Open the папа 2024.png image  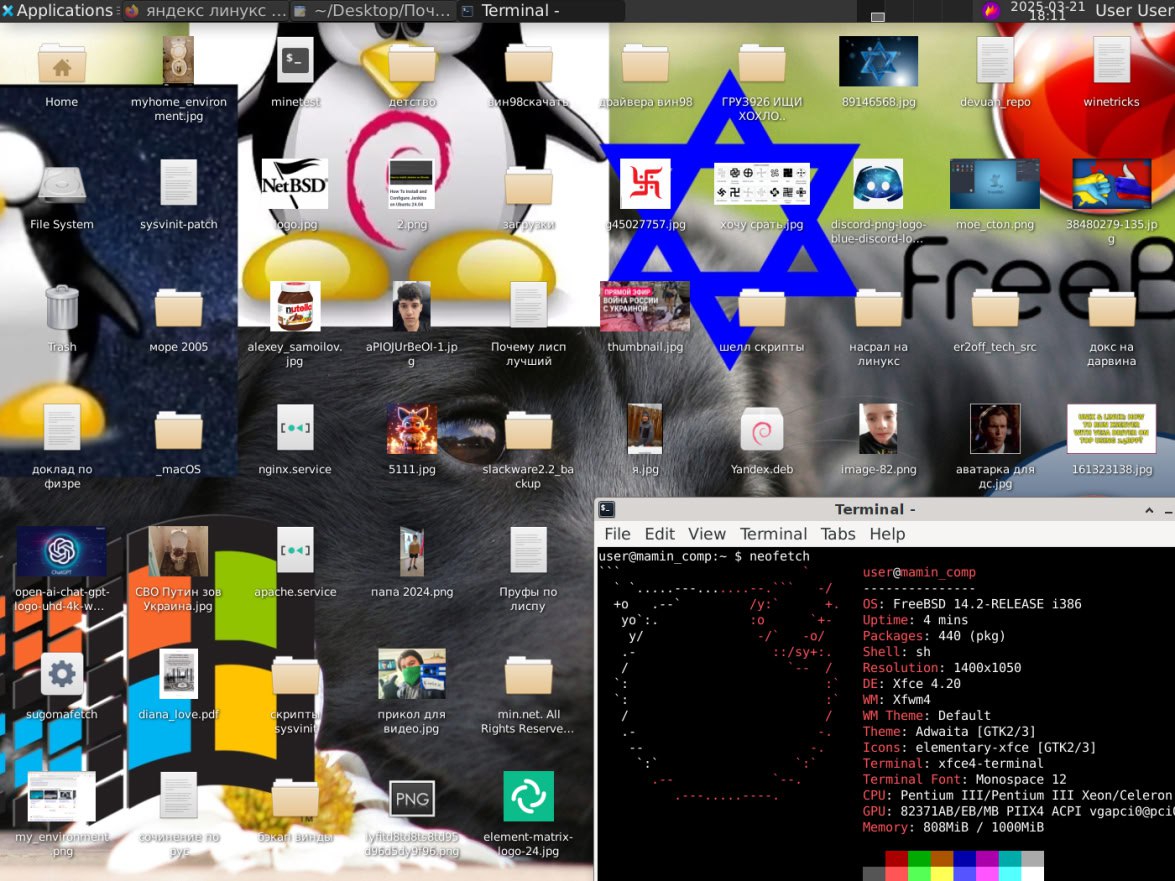tap(411, 551)
